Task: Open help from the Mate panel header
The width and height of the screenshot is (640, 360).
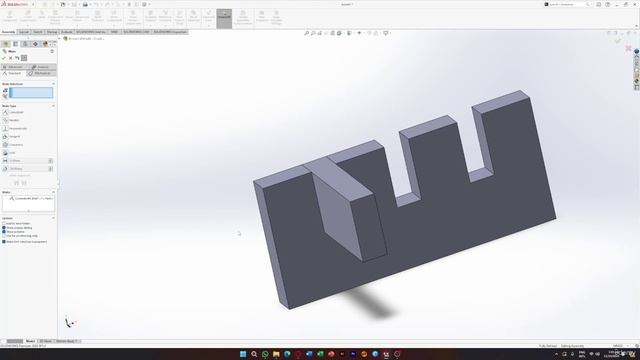Action: (52, 51)
